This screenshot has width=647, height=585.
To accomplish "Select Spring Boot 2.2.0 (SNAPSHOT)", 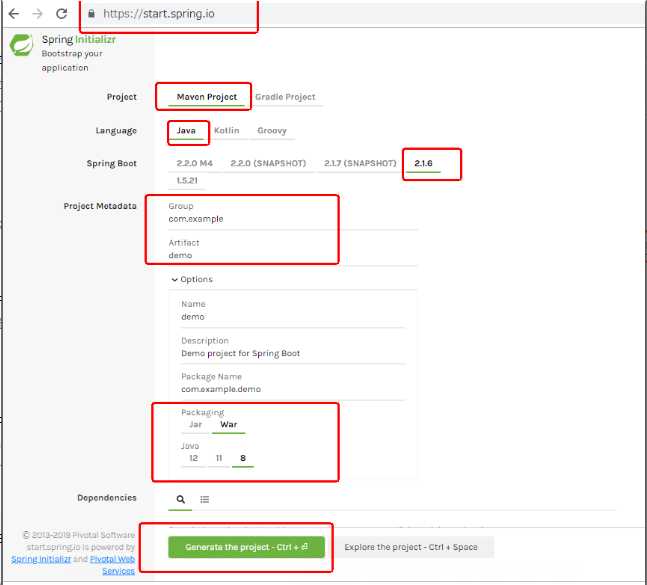I will (x=268, y=163).
